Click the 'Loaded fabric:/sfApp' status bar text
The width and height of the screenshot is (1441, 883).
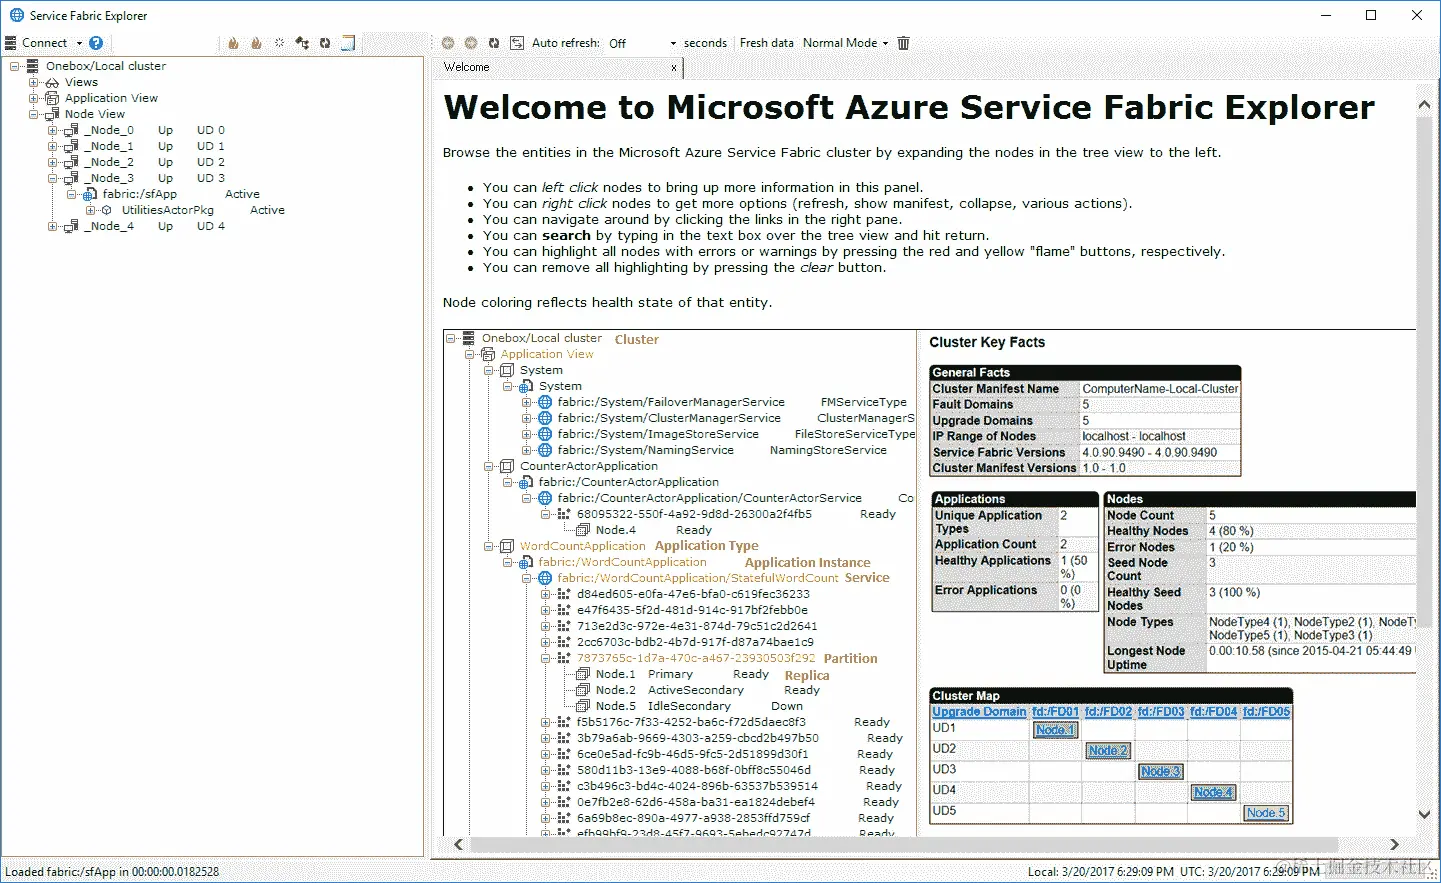pyautogui.click(x=112, y=872)
